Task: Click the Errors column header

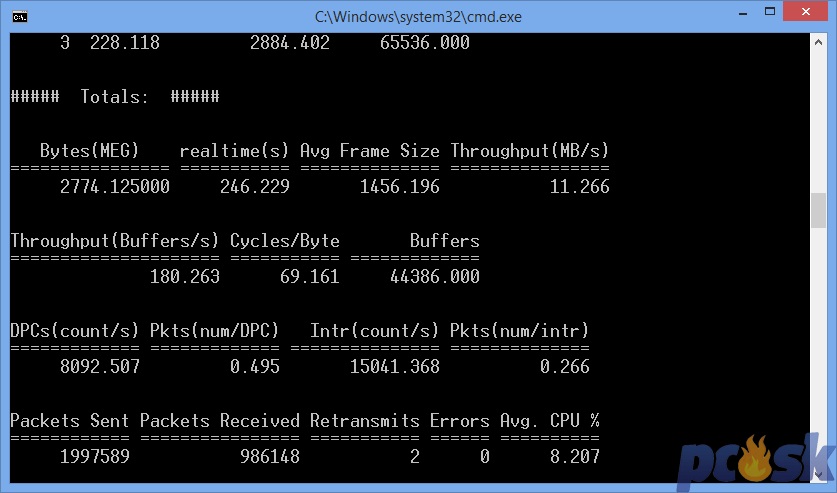Action: [x=460, y=421]
